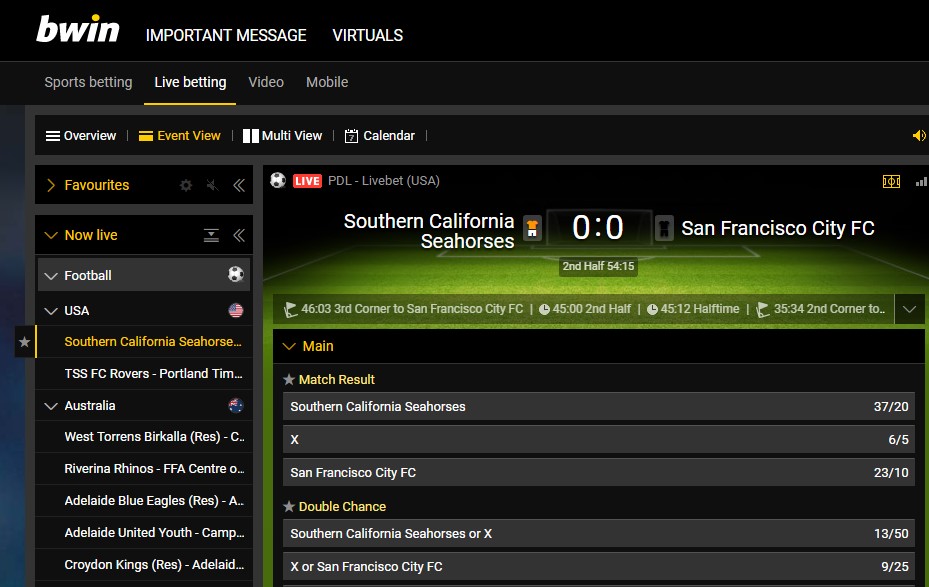Click the collapse-all icon in Now live
929x587 pixels.
[212, 235]
